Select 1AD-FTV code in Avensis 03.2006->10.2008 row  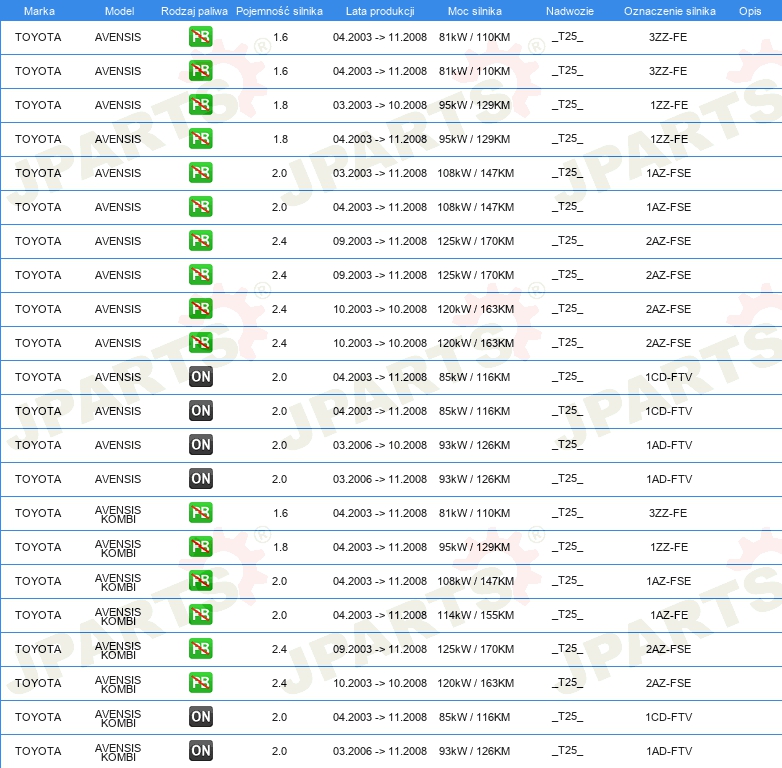(669, 445)
